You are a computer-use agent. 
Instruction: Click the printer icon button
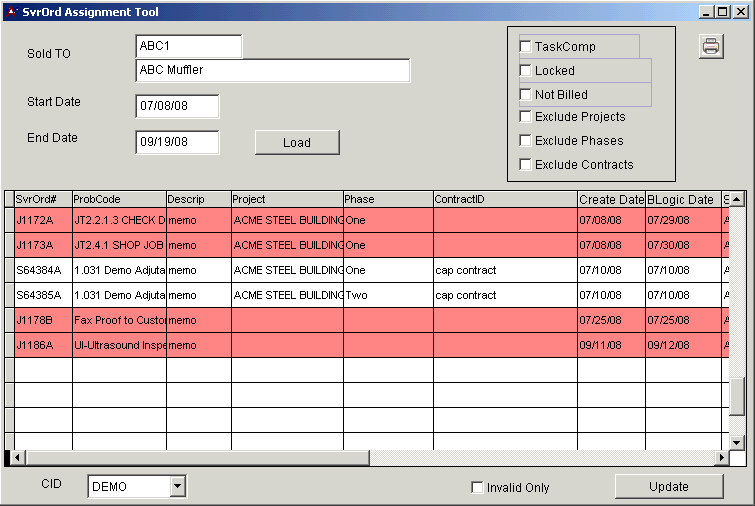[x=711, y=47]
